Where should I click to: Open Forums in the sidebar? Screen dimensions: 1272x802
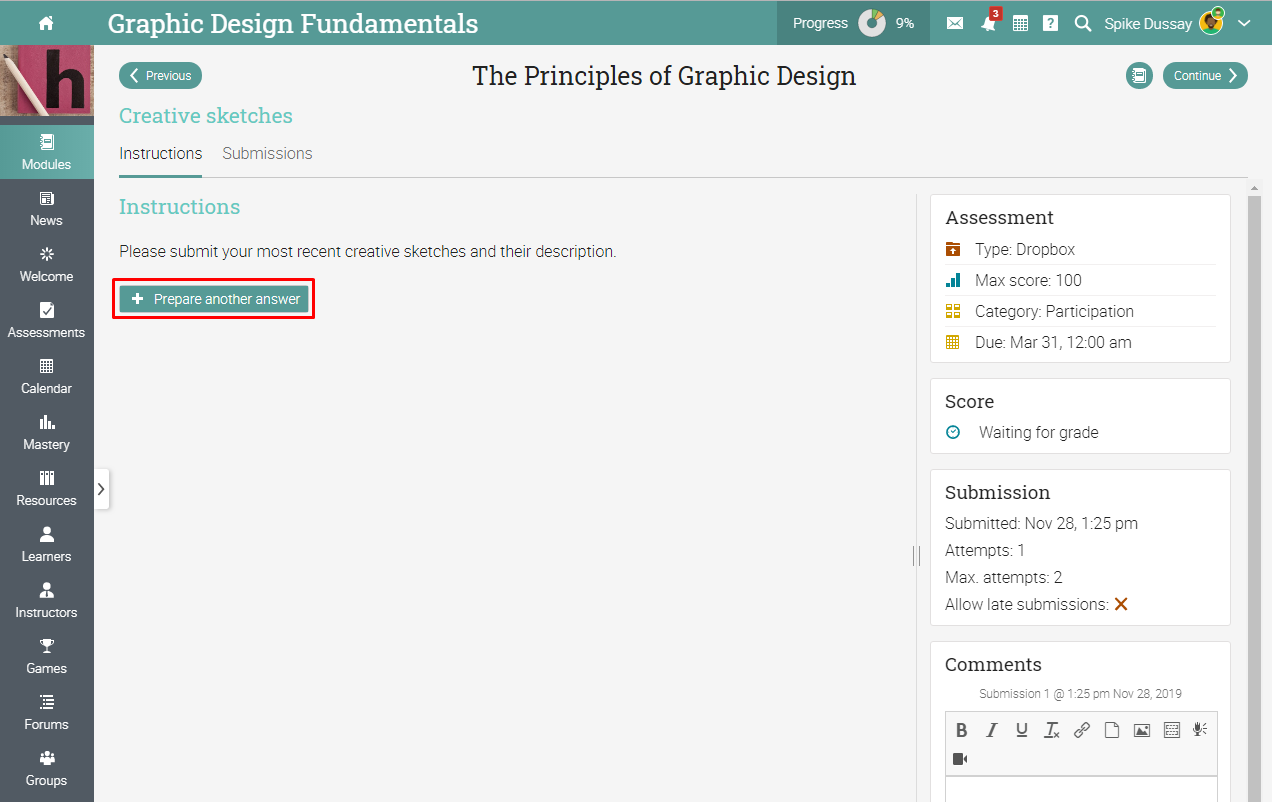47,712
